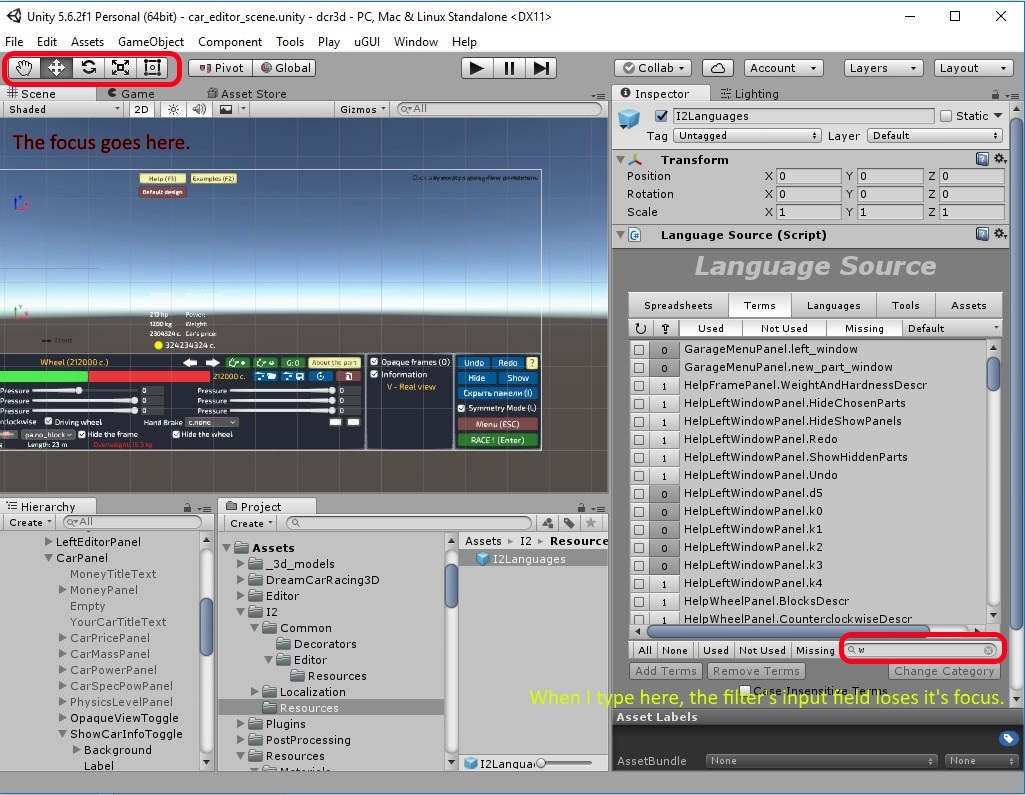
Task: Check HelpLeftWindowPanel.Undo term checkbox
Action: (639, 476)
